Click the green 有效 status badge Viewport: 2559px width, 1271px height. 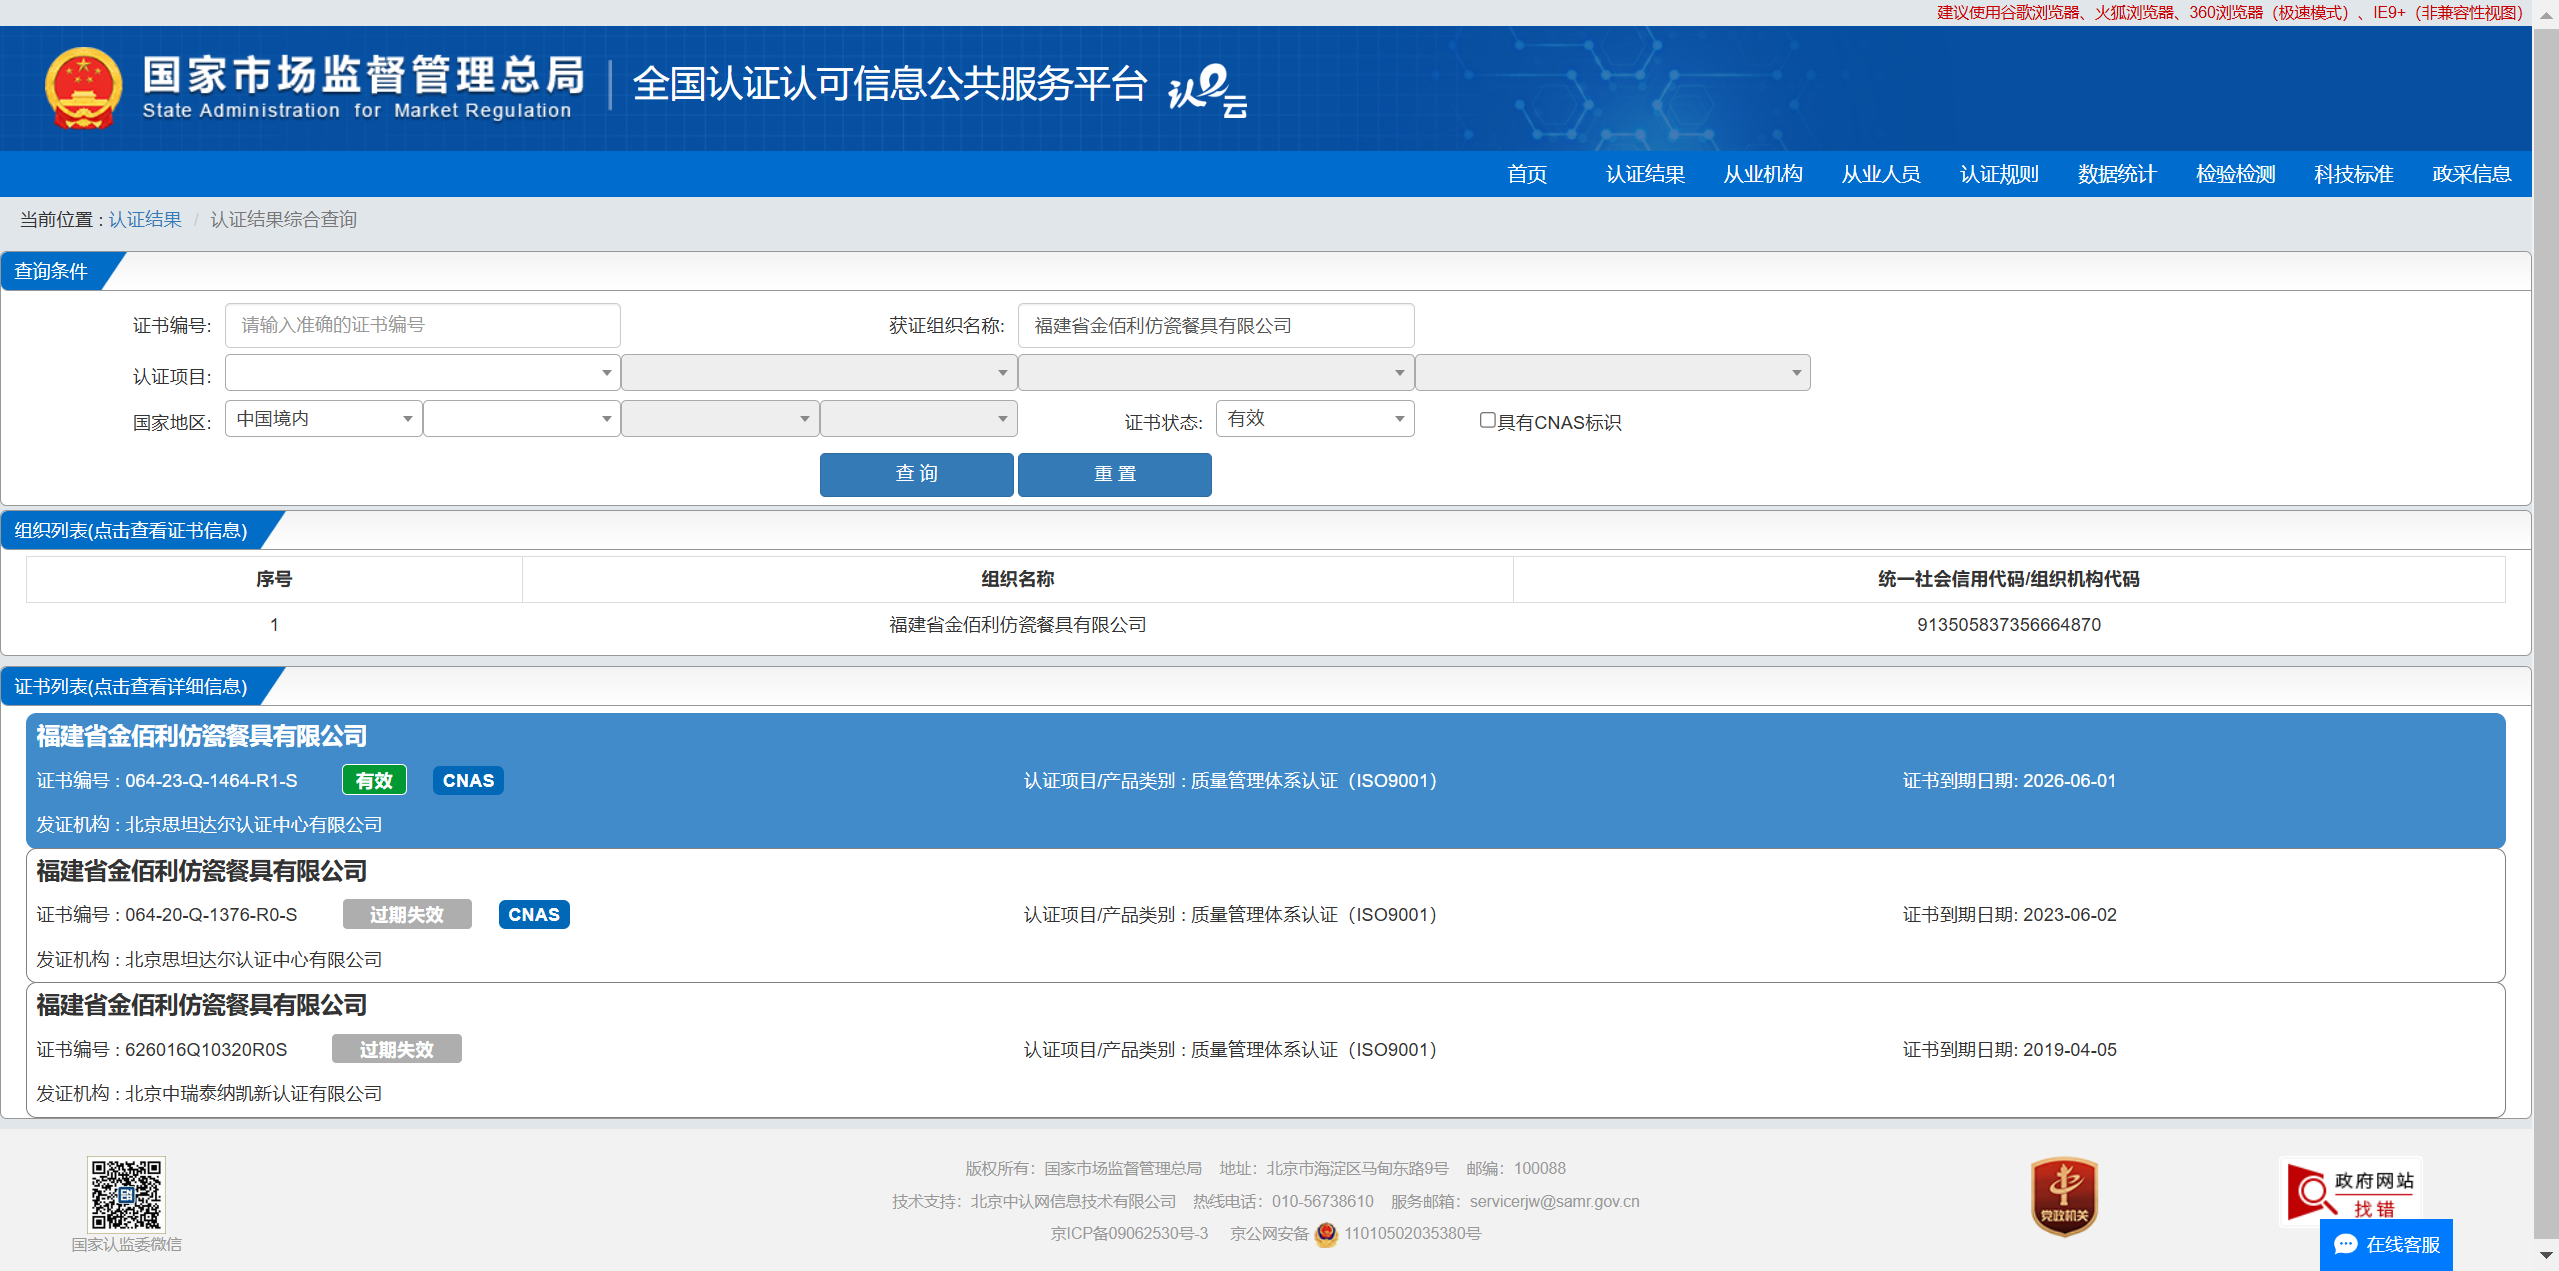point(374,780)
